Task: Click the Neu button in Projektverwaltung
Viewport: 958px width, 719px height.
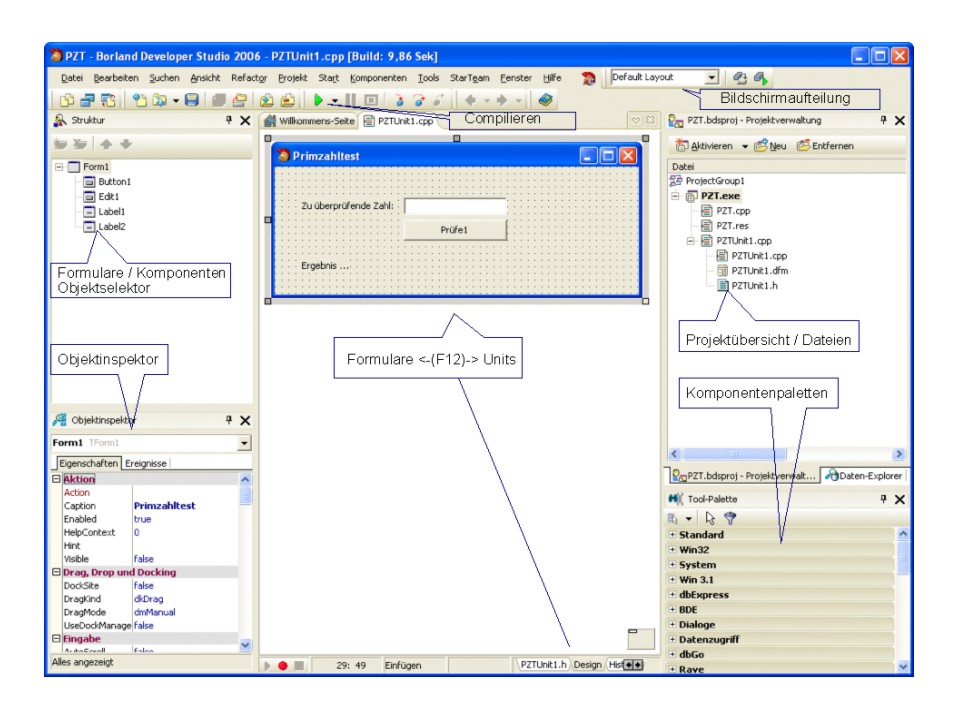Action: point(770,146)
